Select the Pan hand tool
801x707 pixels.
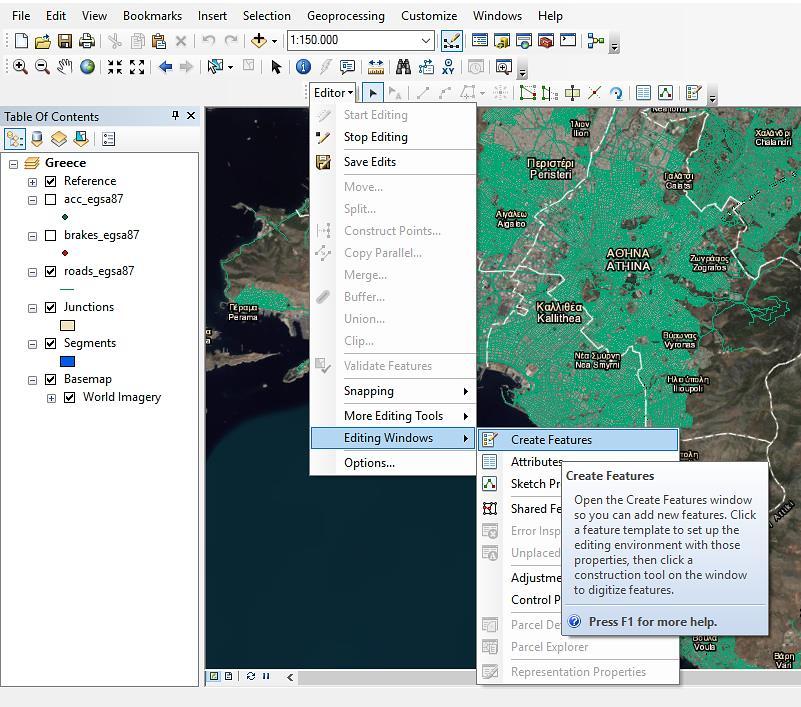64,66
